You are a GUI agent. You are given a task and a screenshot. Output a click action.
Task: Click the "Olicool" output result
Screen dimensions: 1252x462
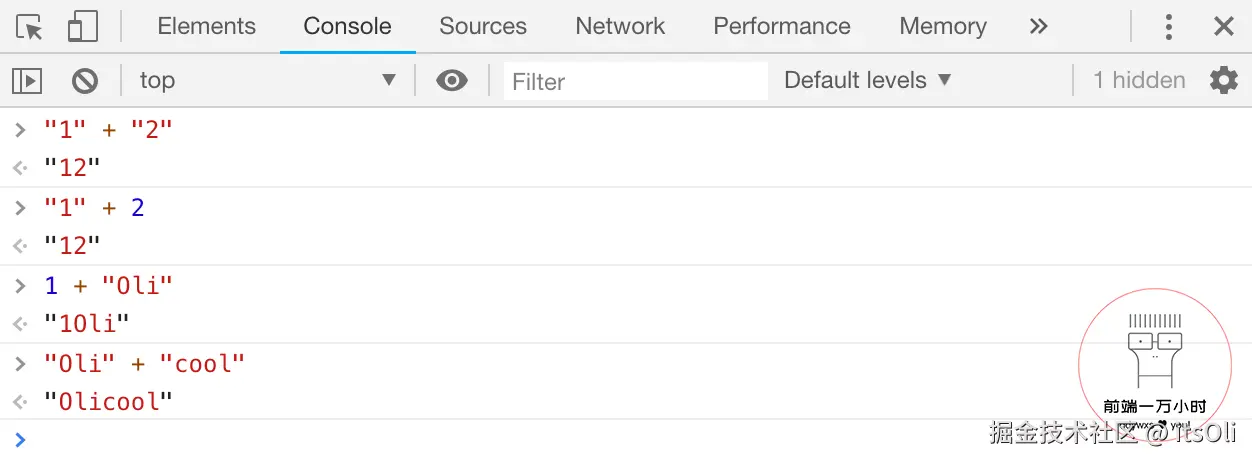pos(108,402)
